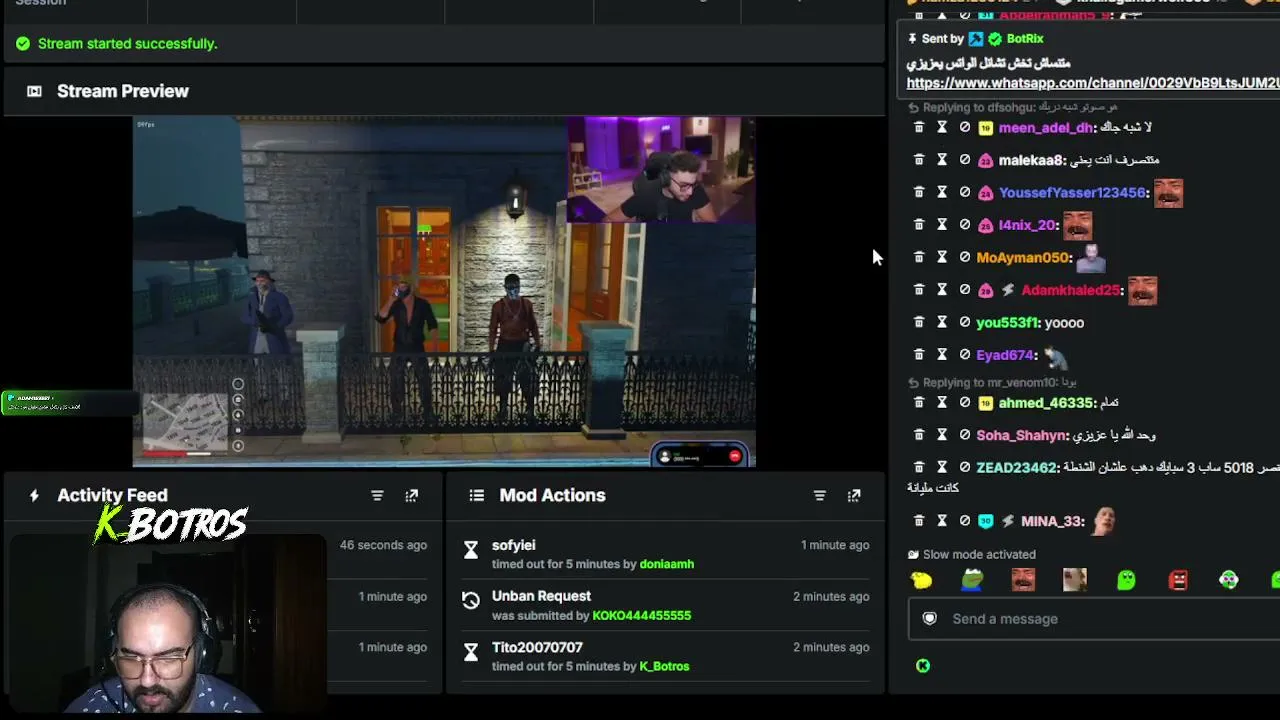The width and height of the screenshot is (1280, 720).
Task: Open Soha_Shahyn's user card
Action: (x=1021, y=435)
